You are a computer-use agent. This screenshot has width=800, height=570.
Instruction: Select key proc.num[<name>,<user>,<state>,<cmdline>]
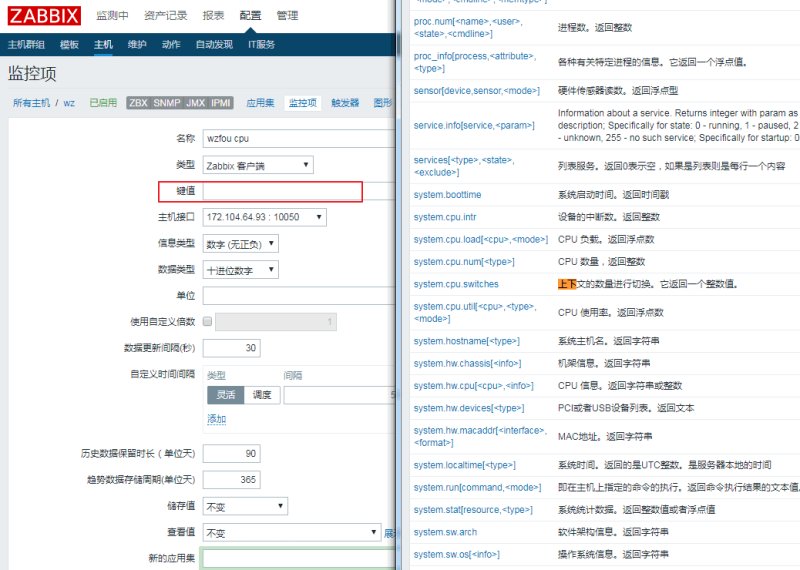(468, 28)
